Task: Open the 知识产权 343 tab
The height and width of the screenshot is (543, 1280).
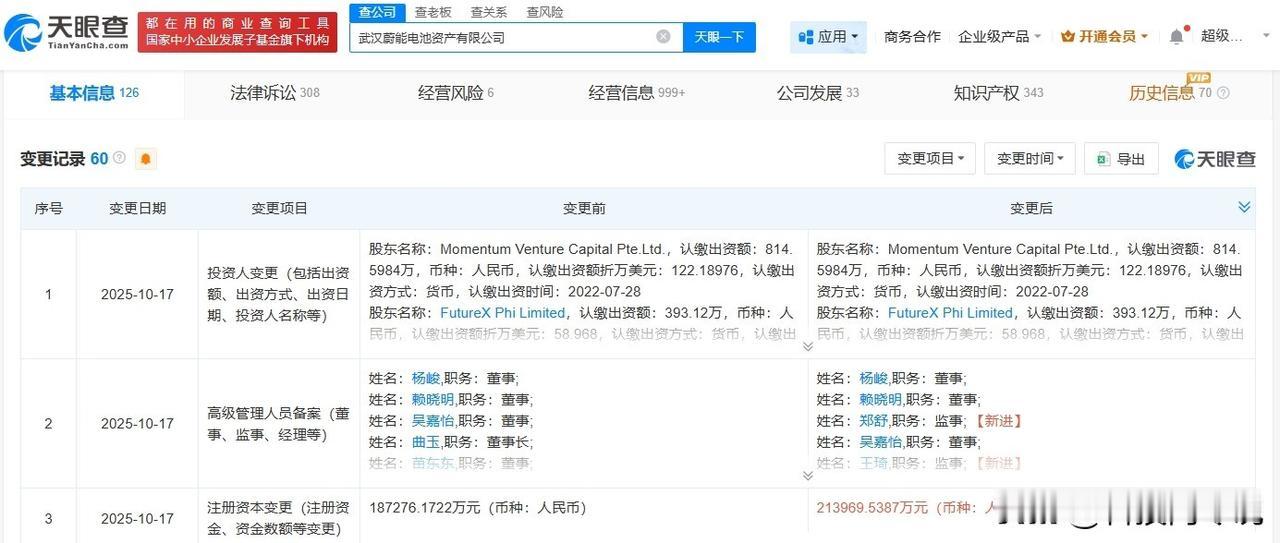Action: coord(998,93)
